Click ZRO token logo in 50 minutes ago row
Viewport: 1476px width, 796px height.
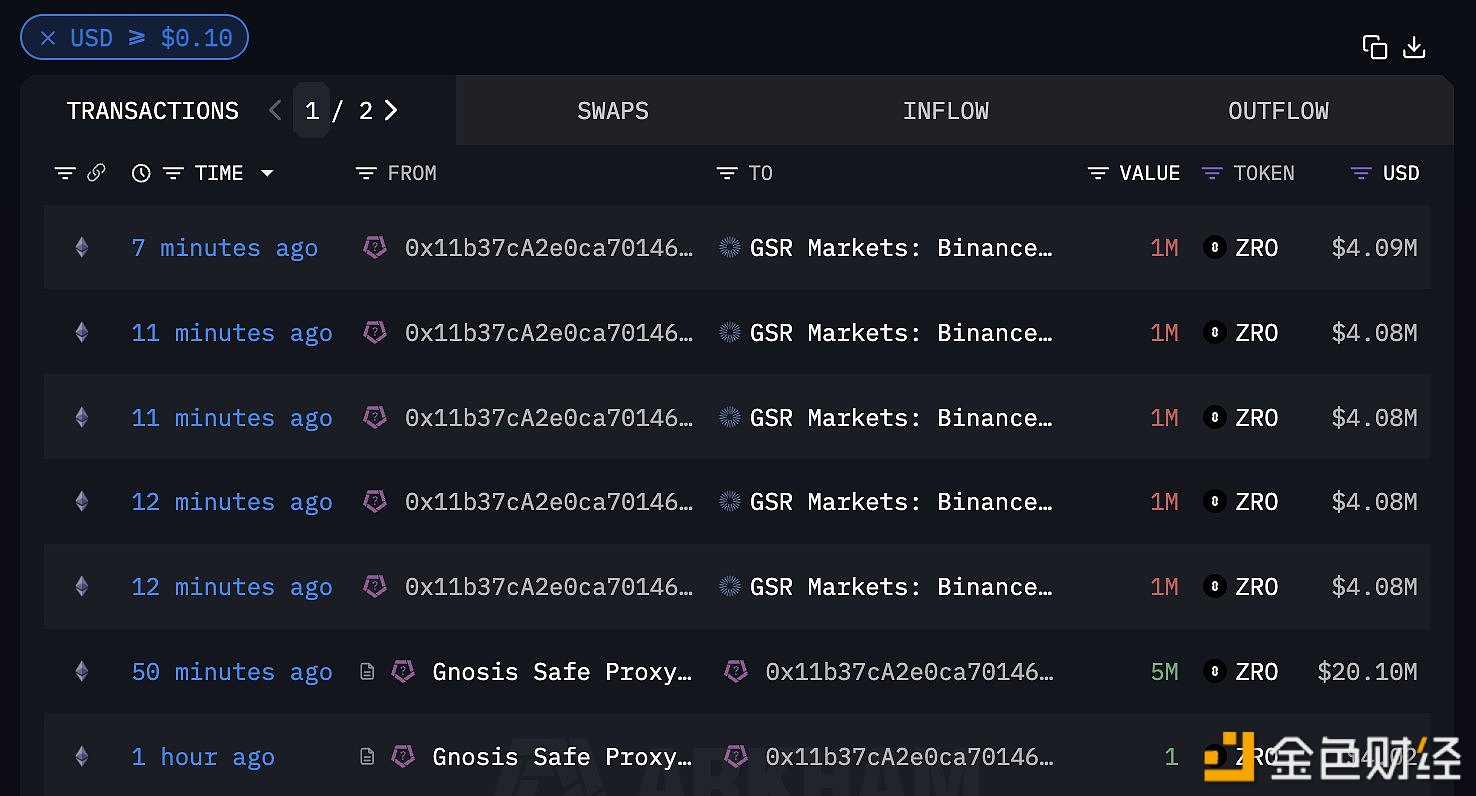pyautogui.click(x=1214, y=672)
